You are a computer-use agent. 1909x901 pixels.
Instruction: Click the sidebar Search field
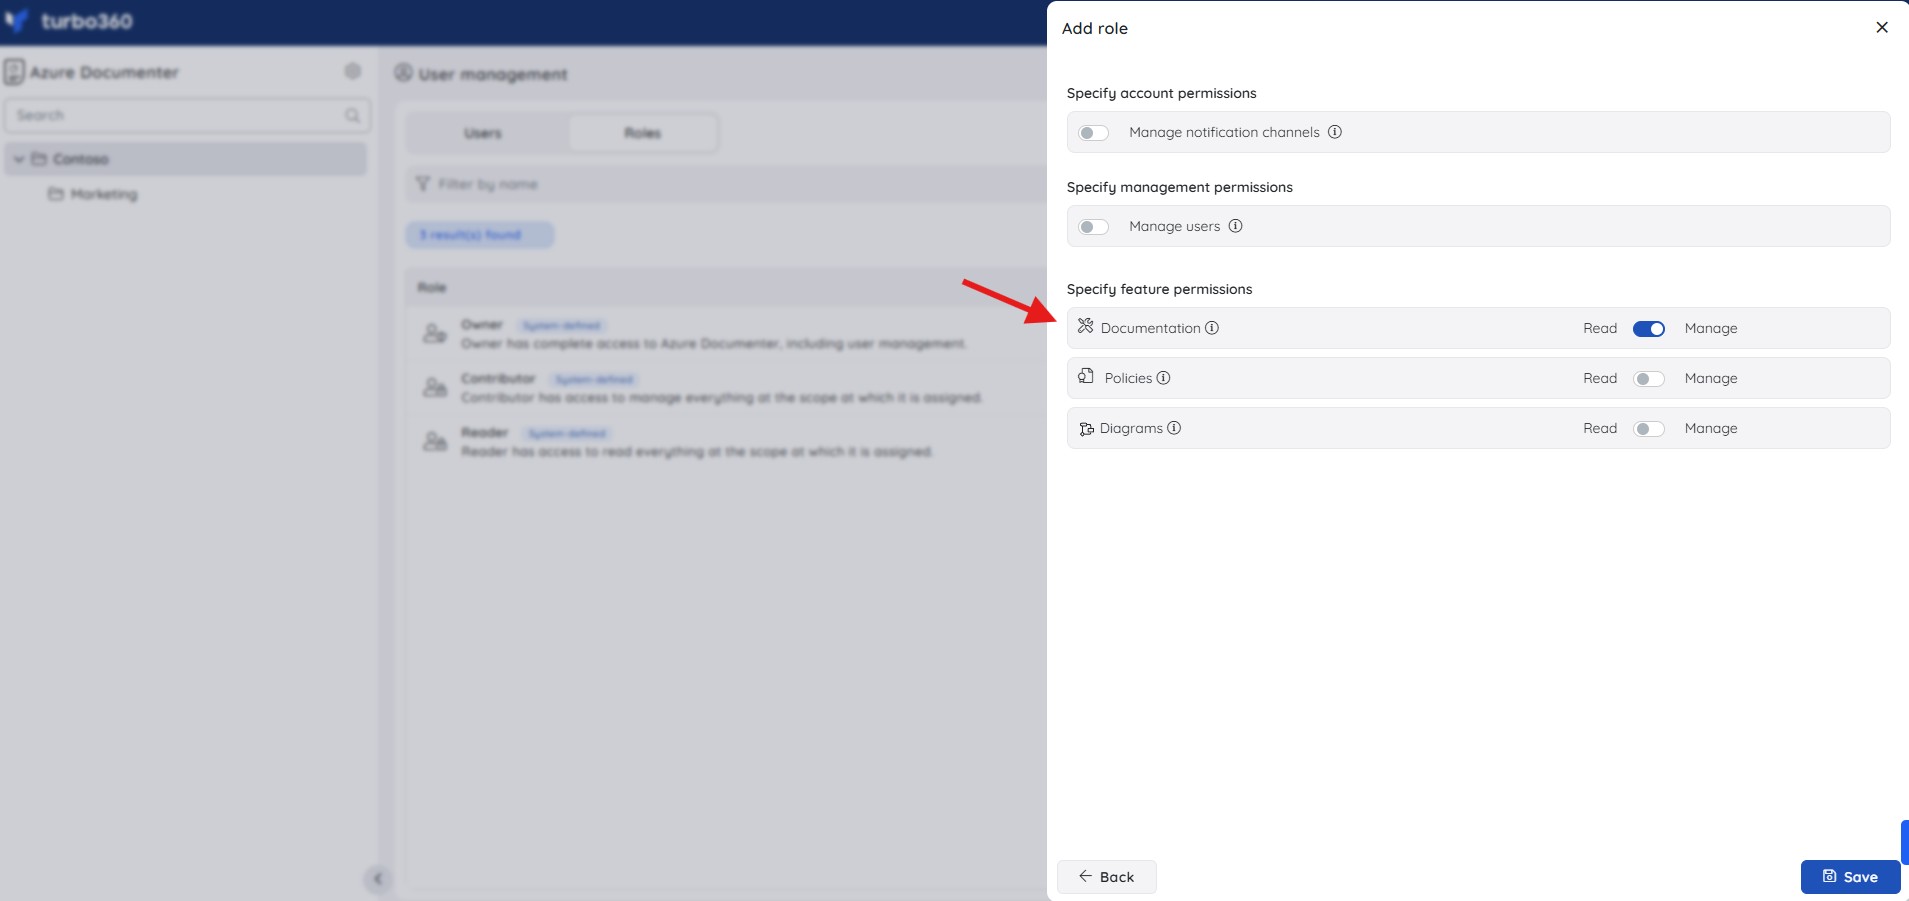click(187, 115)
